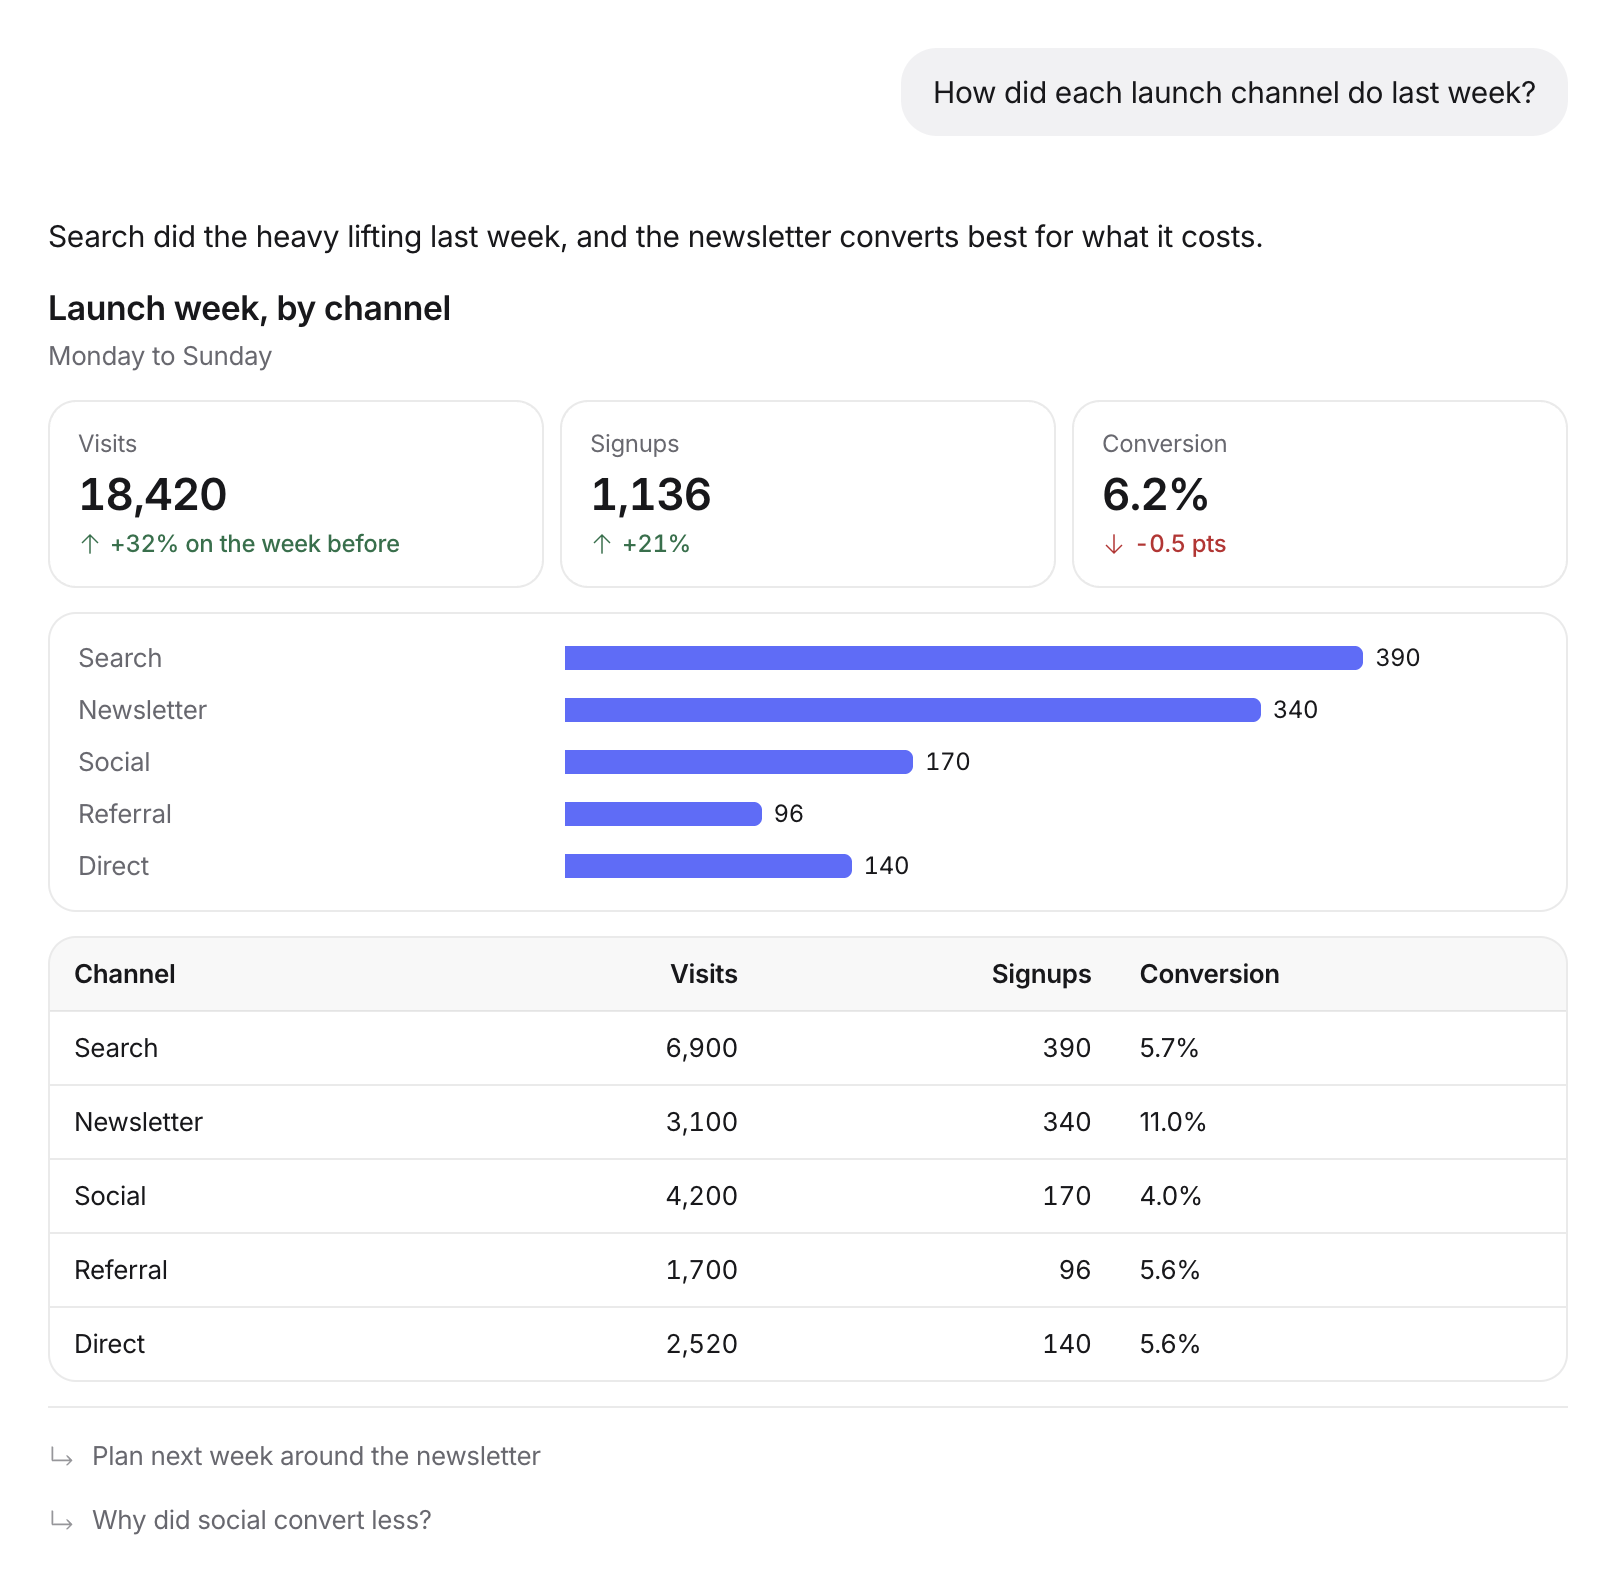This screenshot has width=1616, height=1588.
Task: Click 2,520 visits in Direct row
Action: (702, 1344)
